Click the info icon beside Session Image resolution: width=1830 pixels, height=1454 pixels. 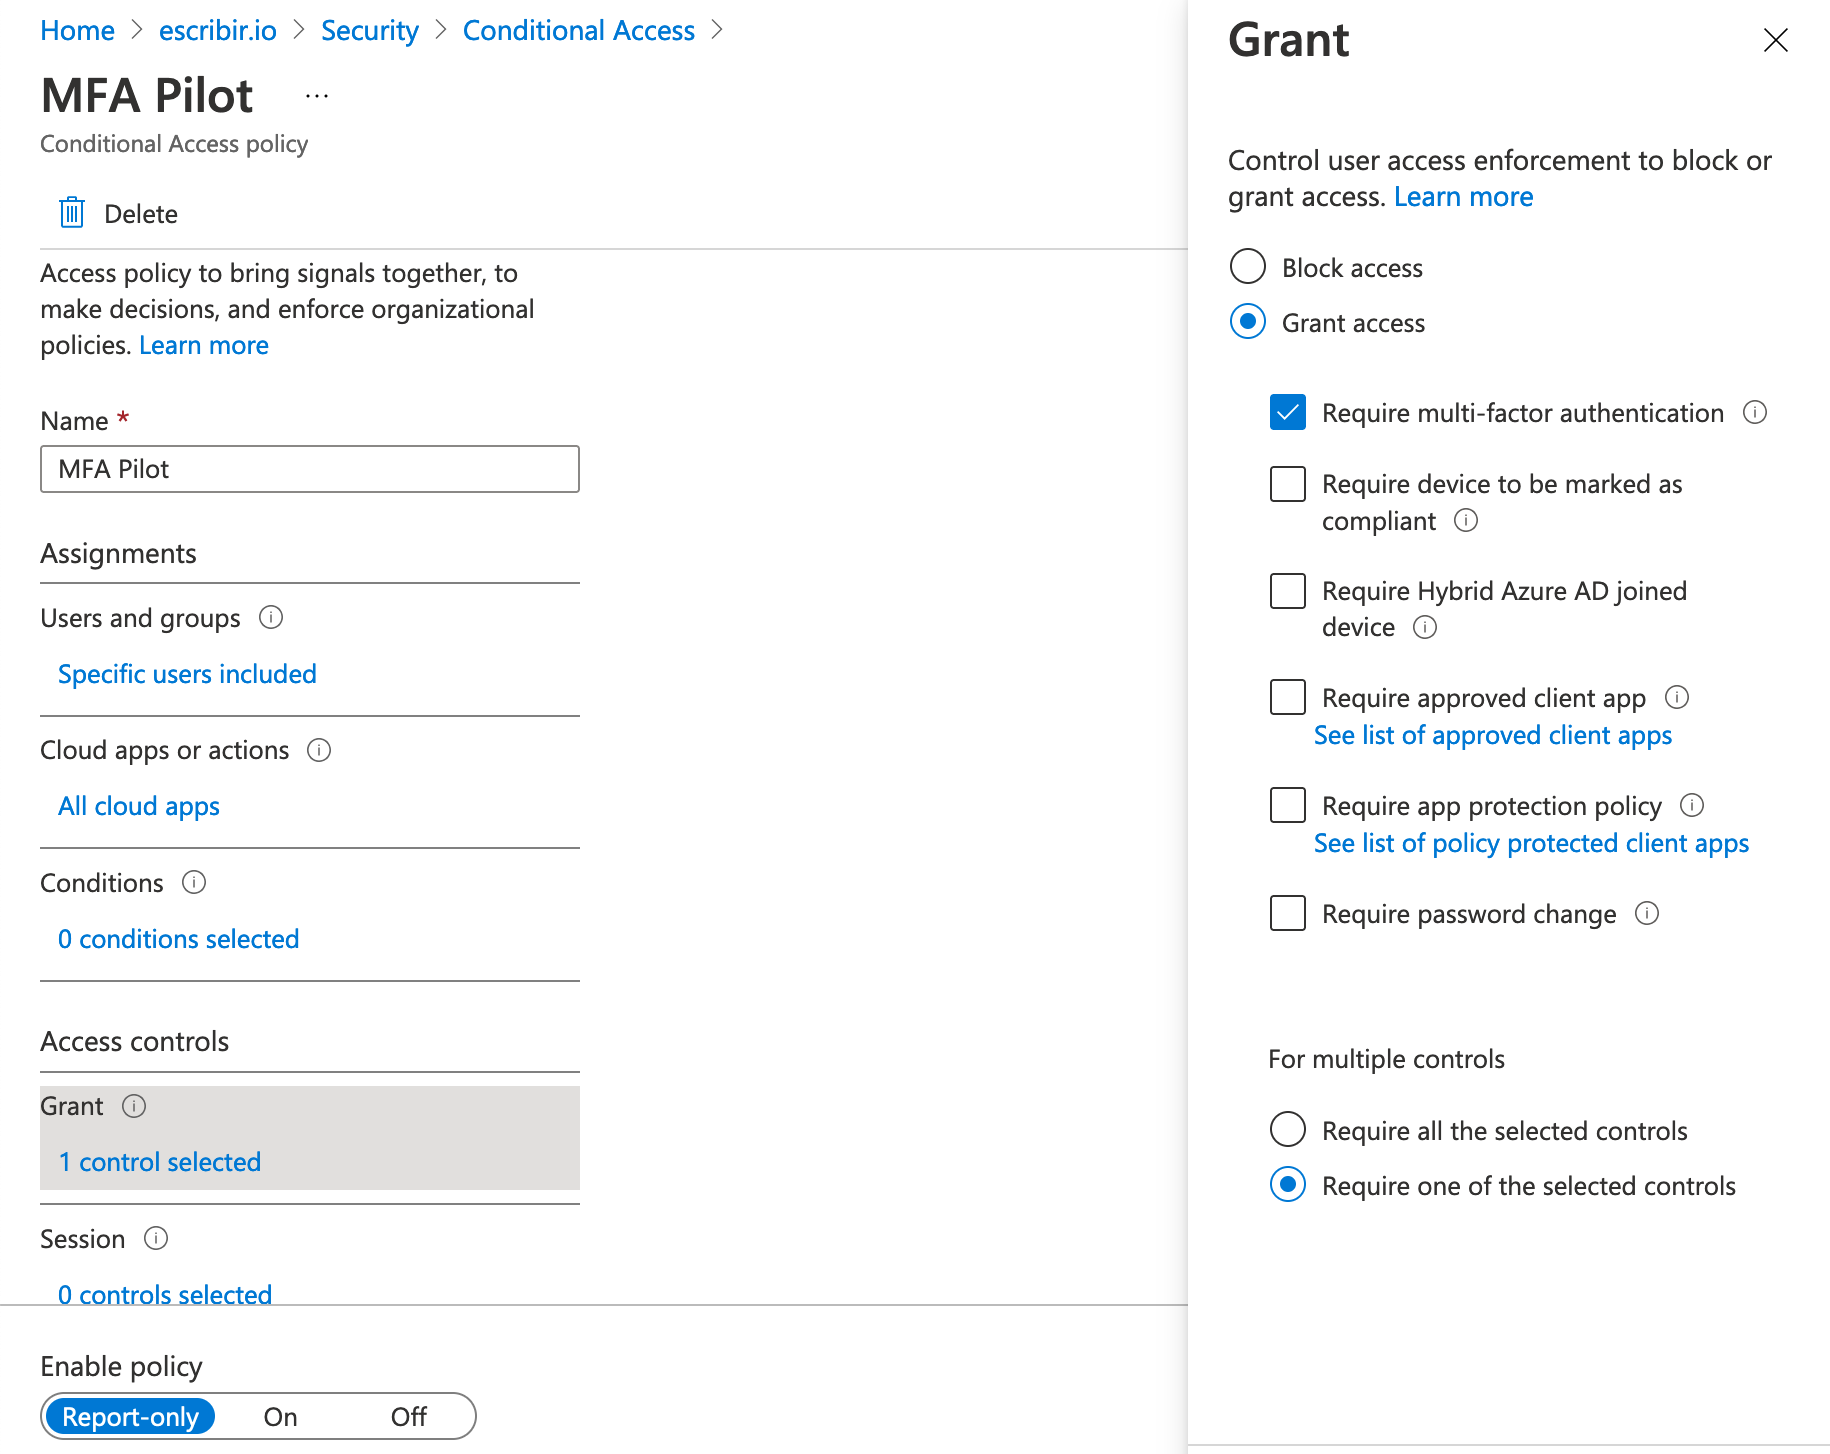coord(156,1239)
